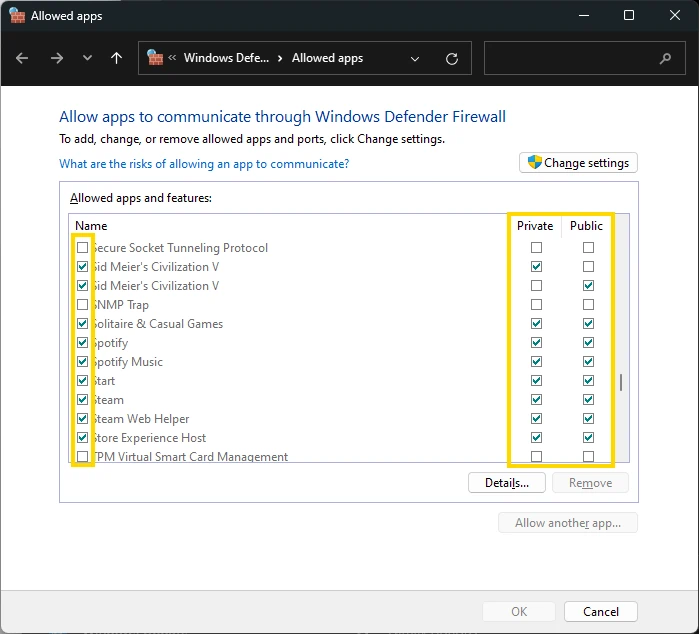
Task: Select the SNMP Trap row text
Action: (121, 305)
